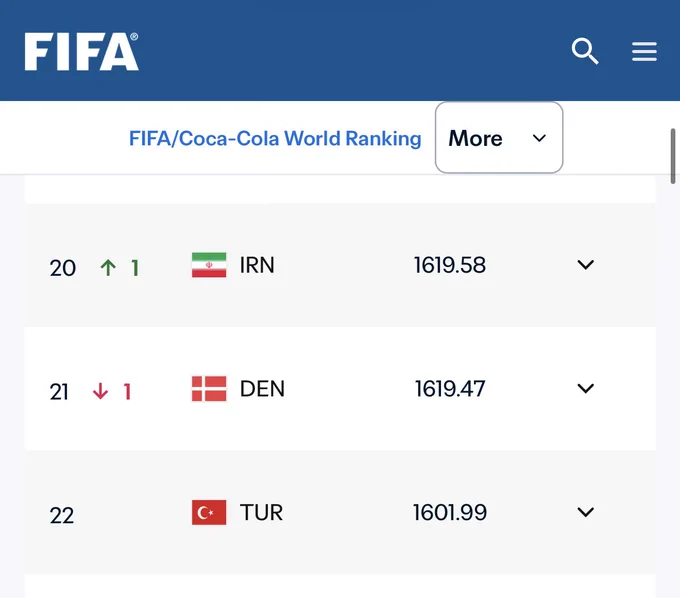Click the TUR team name
The image size is (680, 598).
coord(262,513)
